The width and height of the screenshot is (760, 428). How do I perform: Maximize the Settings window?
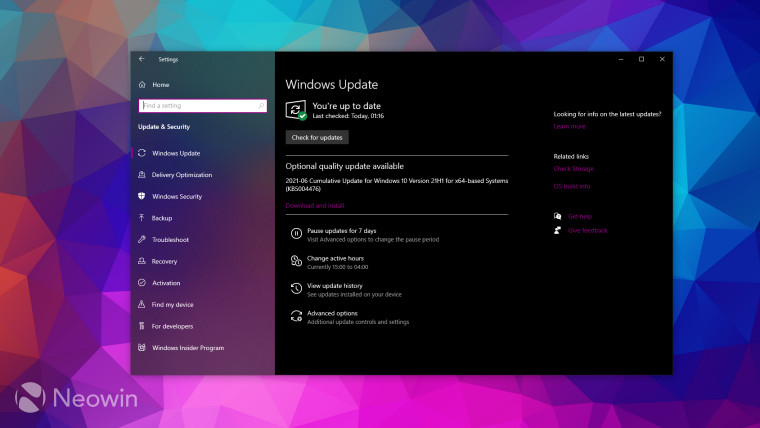tap(641, 59)
